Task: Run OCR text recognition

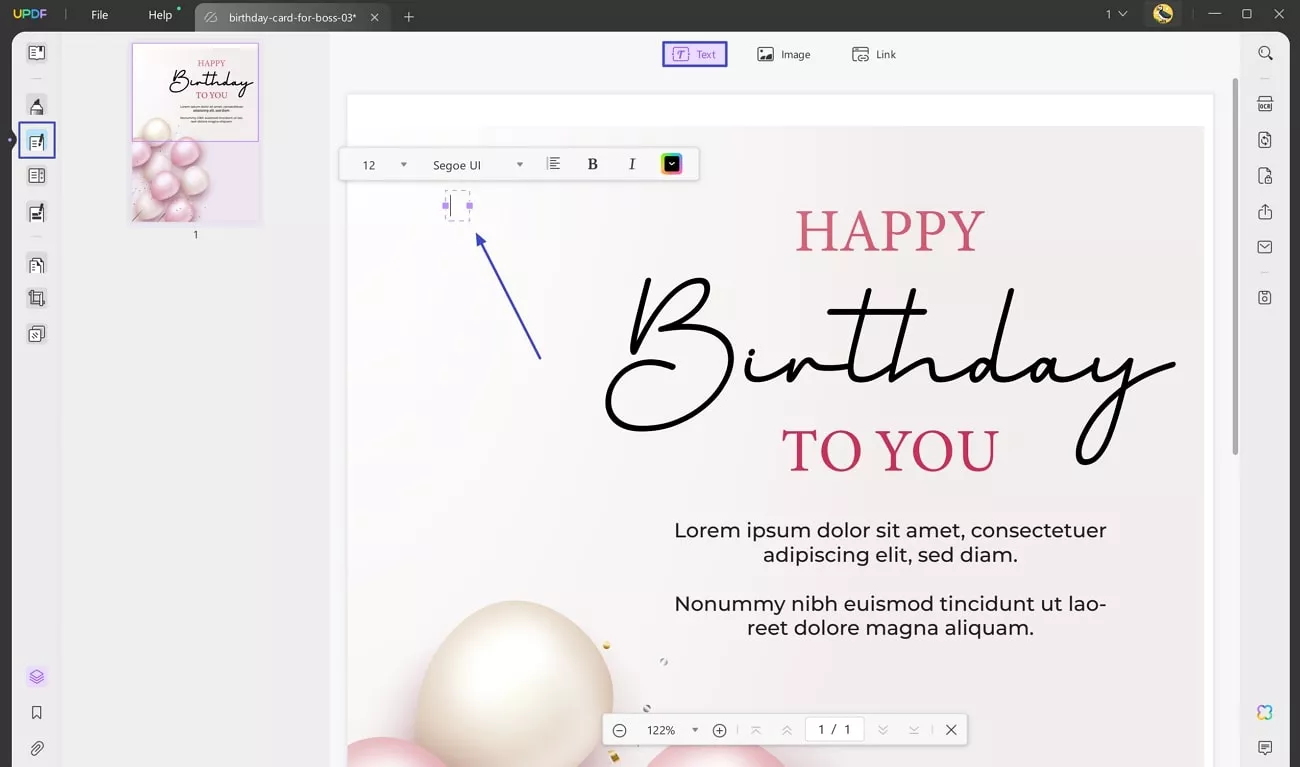Action: point(1265,104)
